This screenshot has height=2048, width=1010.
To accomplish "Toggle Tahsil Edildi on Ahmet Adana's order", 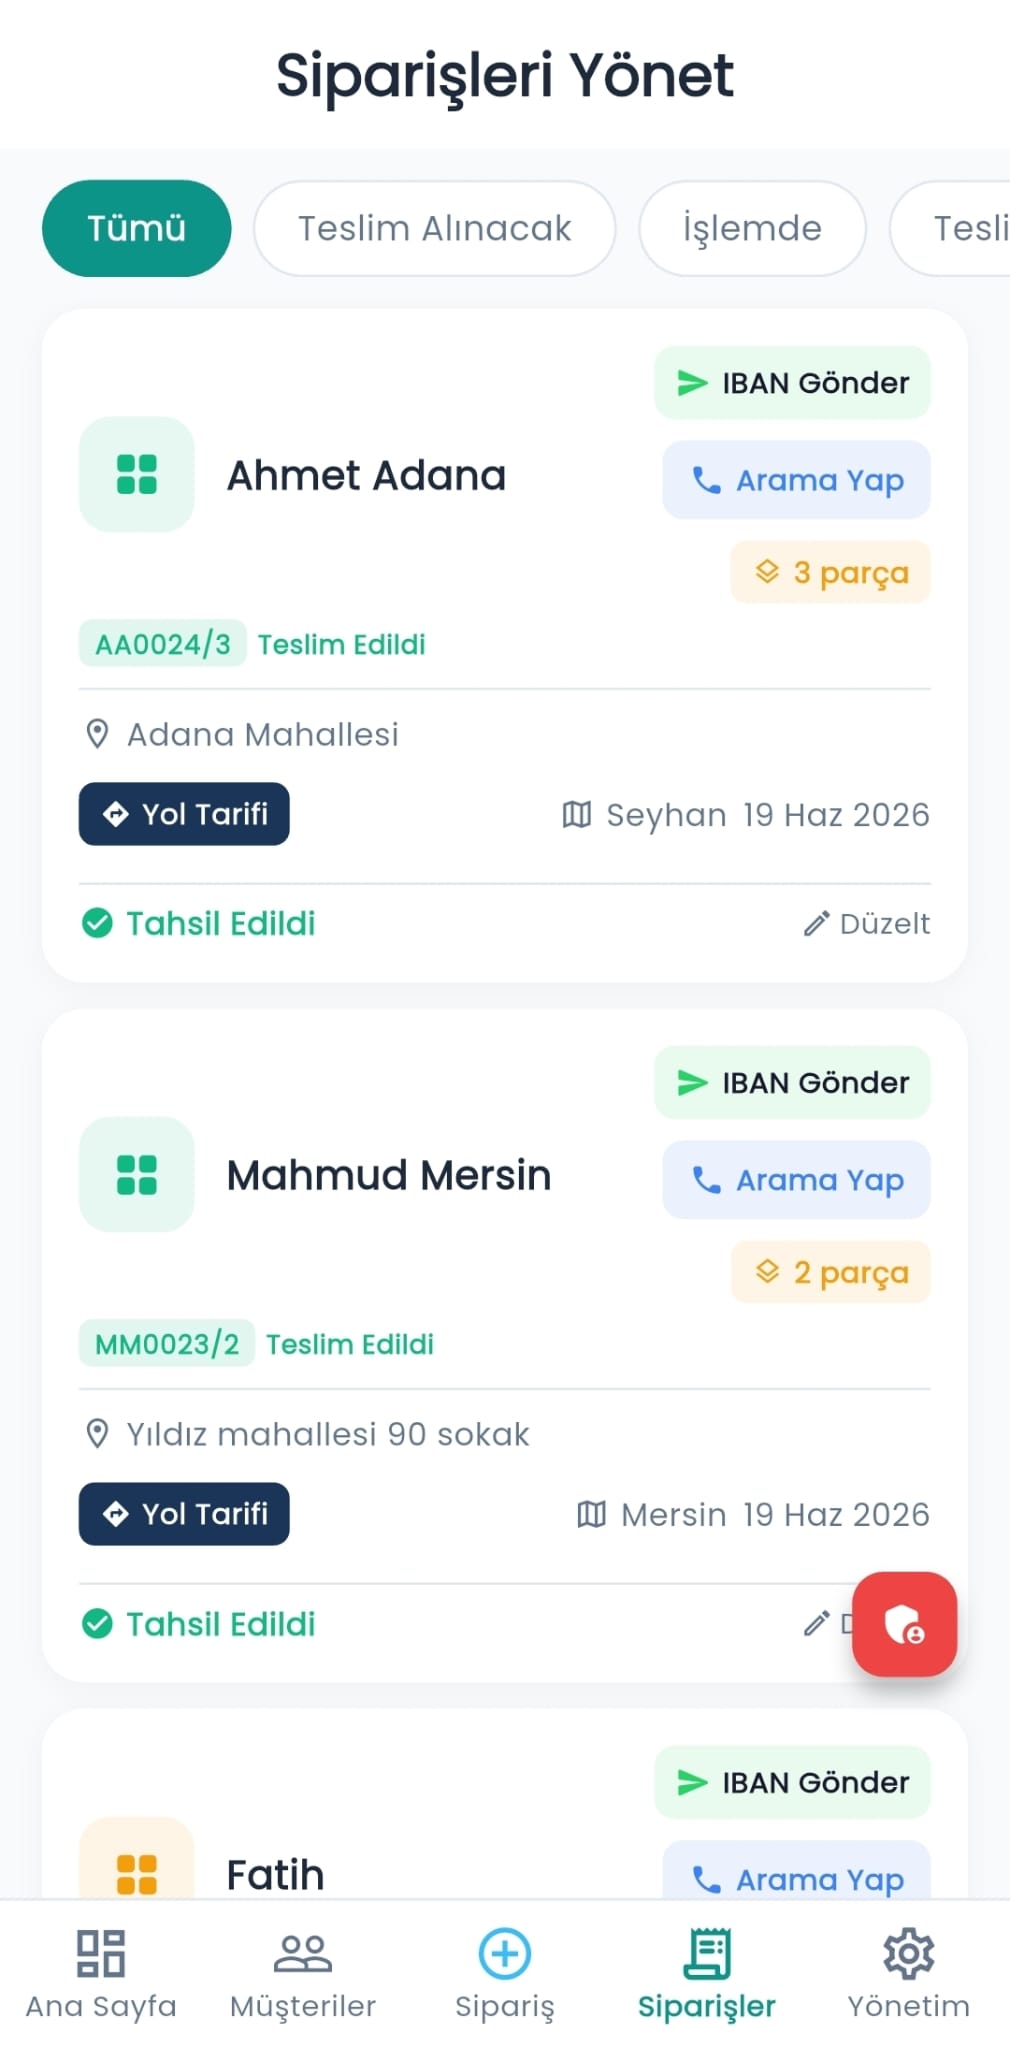I will point(199,923).
